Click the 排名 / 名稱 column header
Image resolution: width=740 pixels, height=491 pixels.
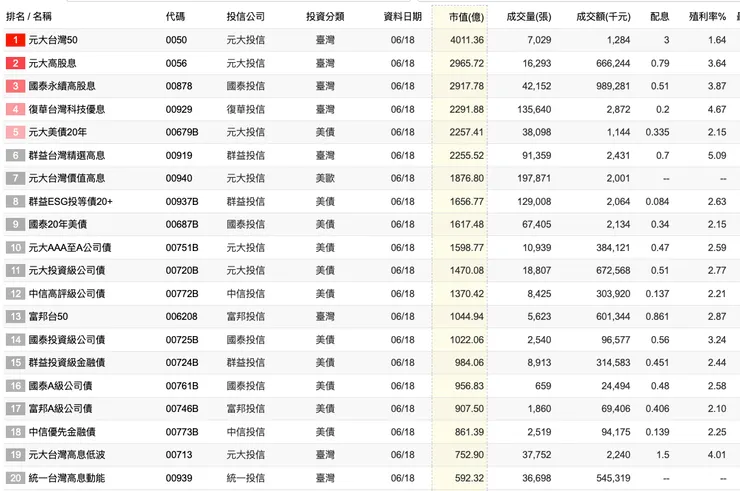pos(29,17)
